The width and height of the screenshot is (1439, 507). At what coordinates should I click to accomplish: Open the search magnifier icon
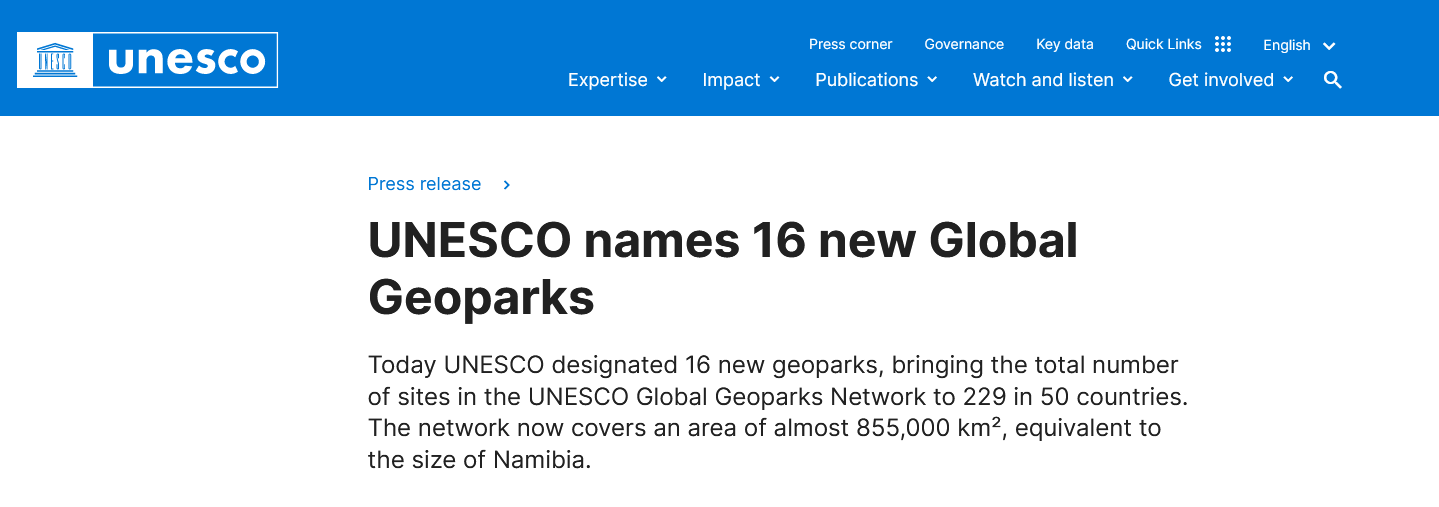[x=1332, y=80]
